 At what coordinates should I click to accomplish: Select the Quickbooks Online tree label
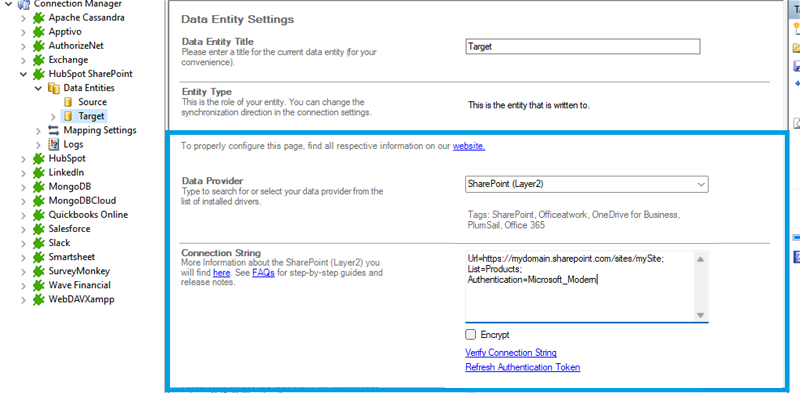(88, 215)
